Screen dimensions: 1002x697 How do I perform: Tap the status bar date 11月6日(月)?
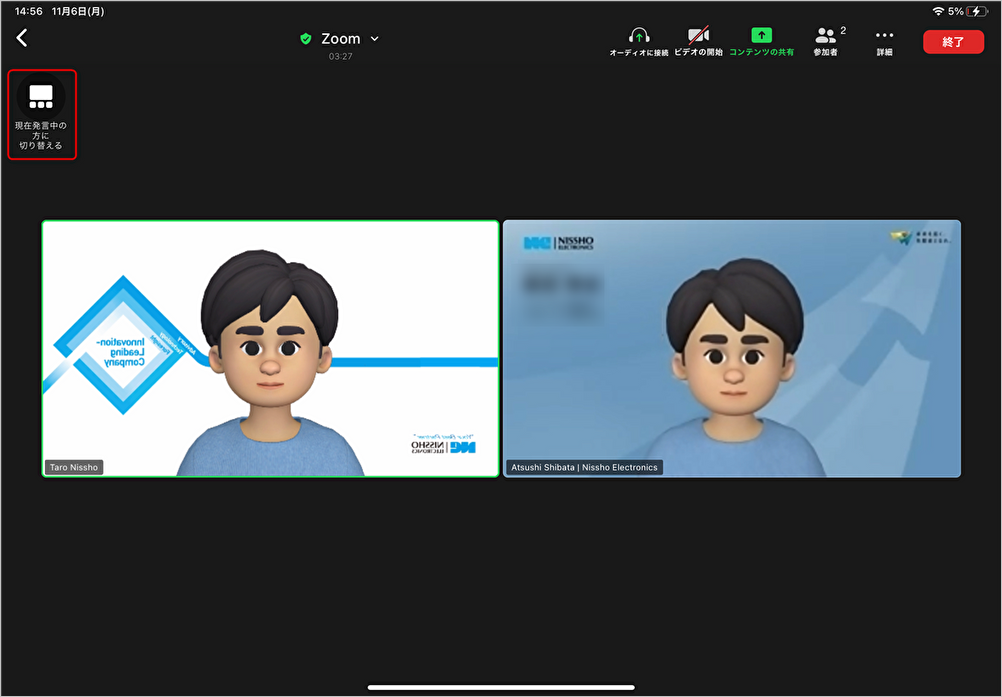click(78, 11)
